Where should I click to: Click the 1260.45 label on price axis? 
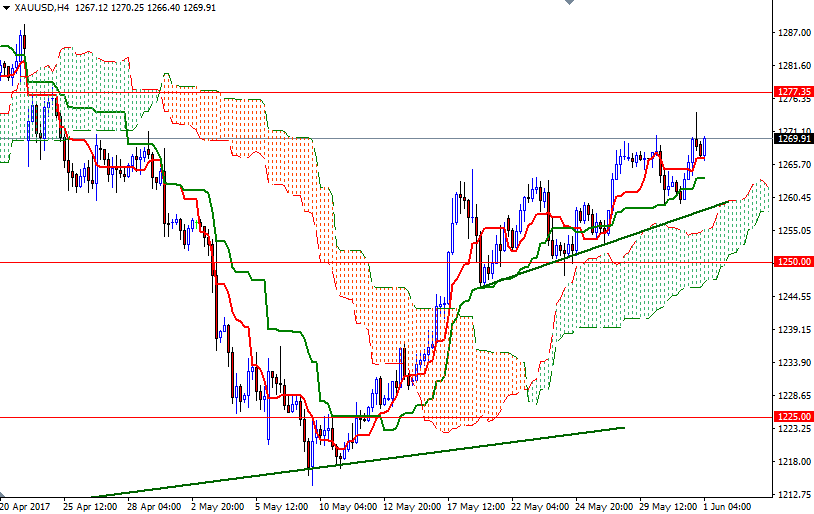[792, 198]
